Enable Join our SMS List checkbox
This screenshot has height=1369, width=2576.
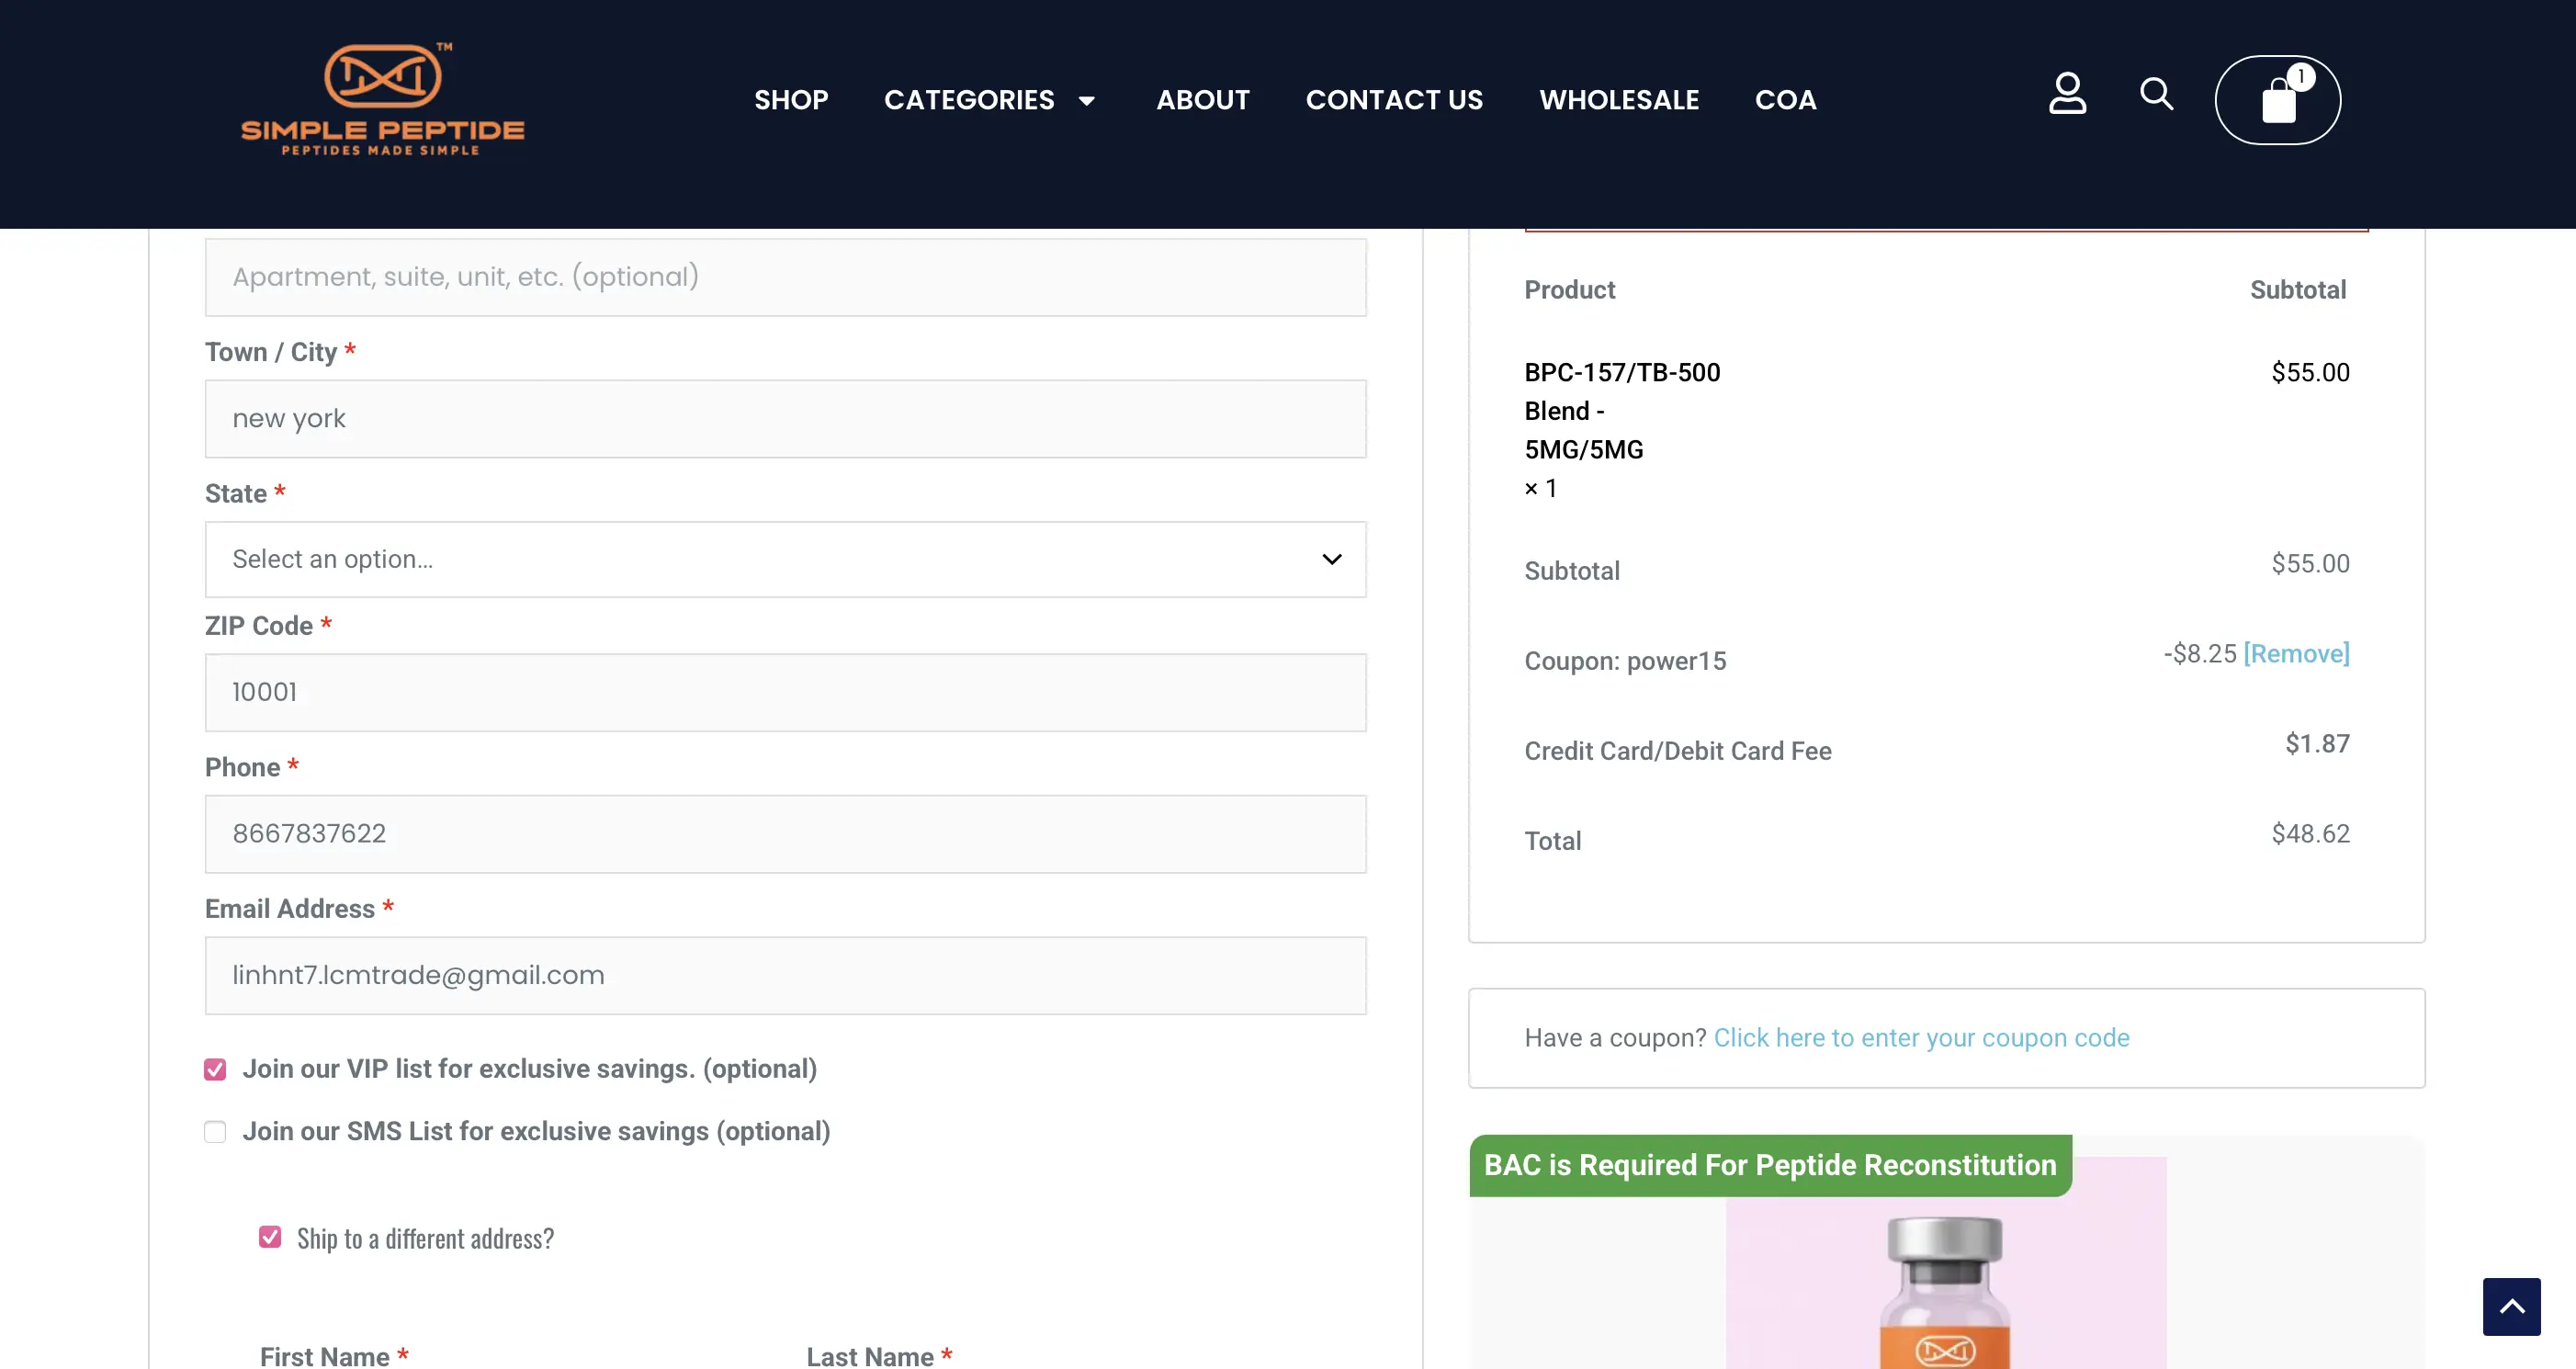point(215,1132)
